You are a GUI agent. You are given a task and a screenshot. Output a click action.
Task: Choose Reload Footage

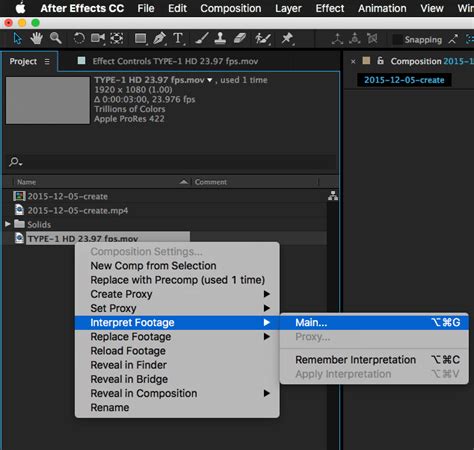tap(177, 351)
